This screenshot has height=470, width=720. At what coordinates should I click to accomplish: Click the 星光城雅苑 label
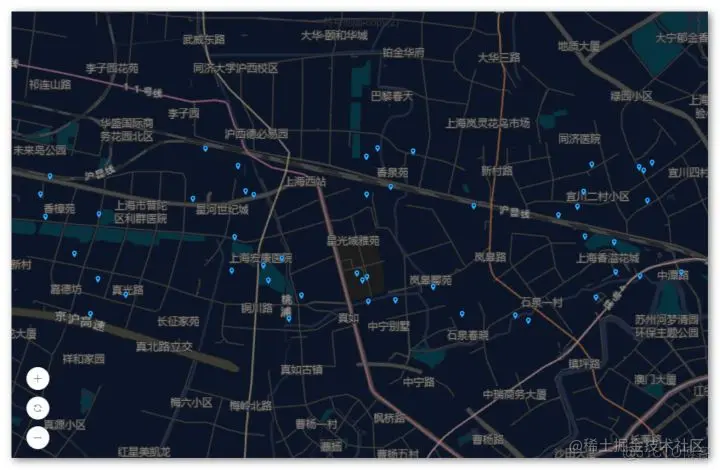(x=353, y=241)
